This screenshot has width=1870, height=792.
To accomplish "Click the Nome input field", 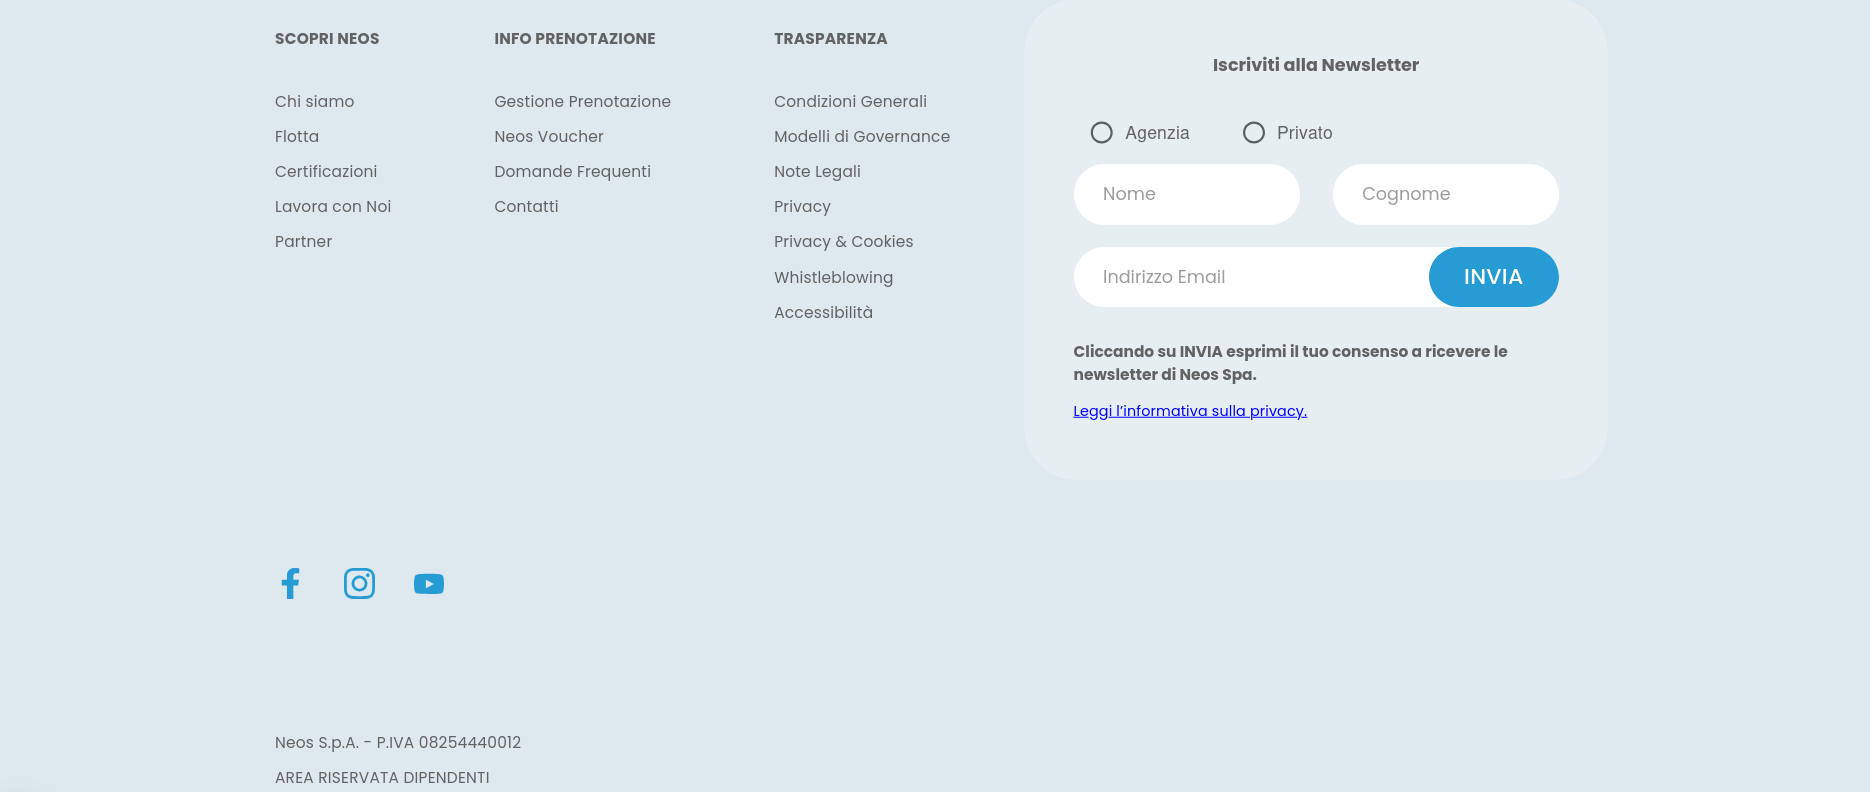I will click(x=1186, y=194).
